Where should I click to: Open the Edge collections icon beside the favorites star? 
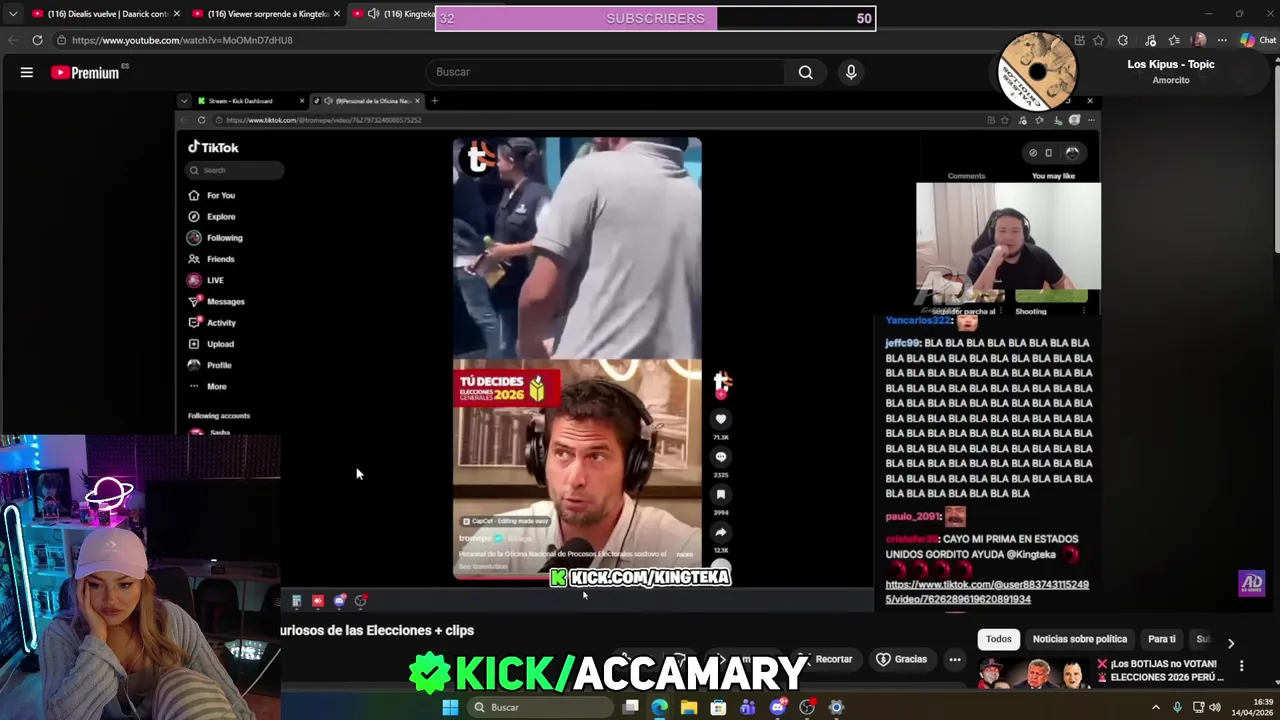pyautogui.click(x=1079, y=40)
